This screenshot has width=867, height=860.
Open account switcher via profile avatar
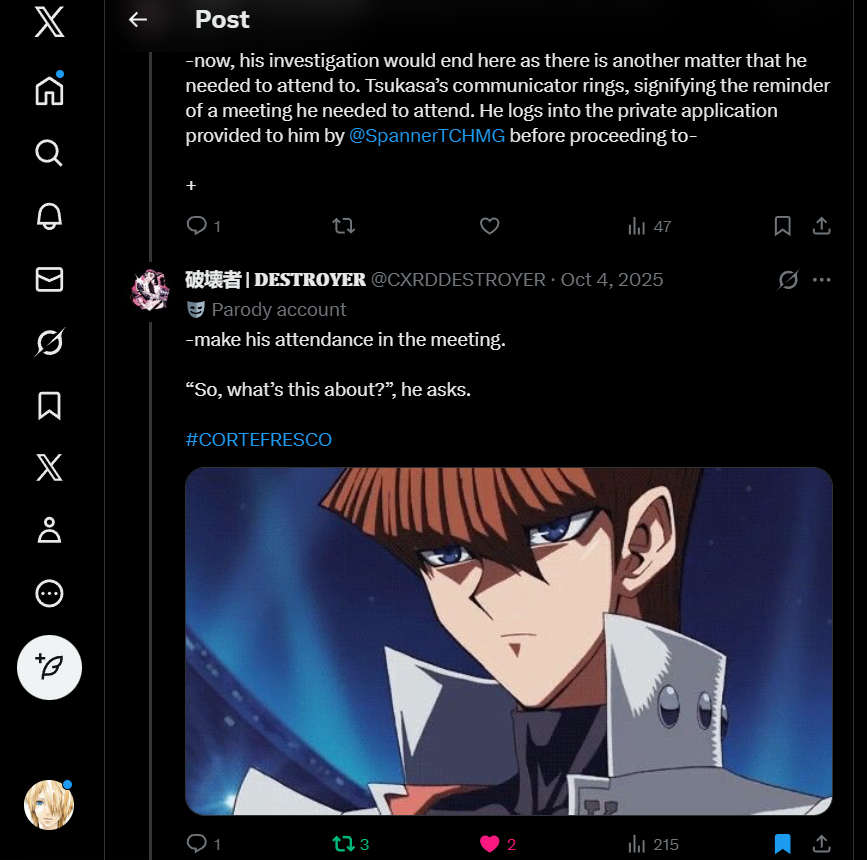pyautogui.click(x=49, y=804)
